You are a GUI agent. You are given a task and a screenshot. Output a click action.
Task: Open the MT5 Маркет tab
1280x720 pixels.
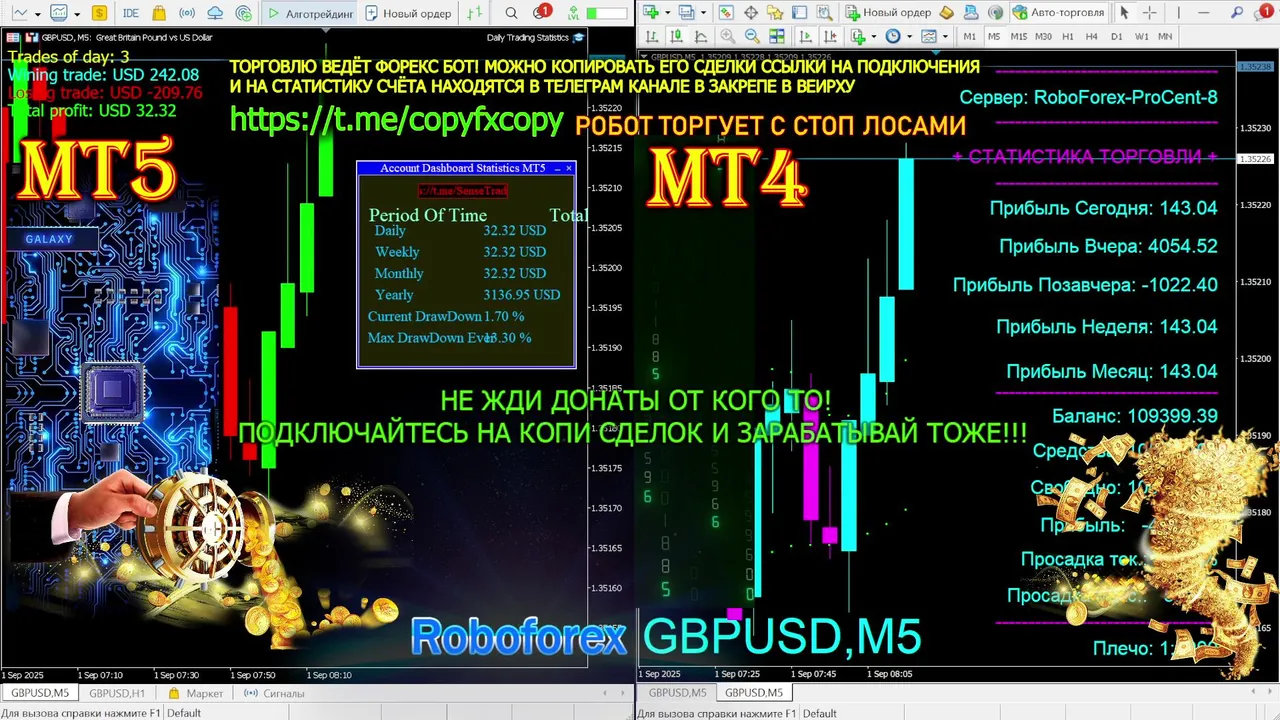[x=196, y=692]
